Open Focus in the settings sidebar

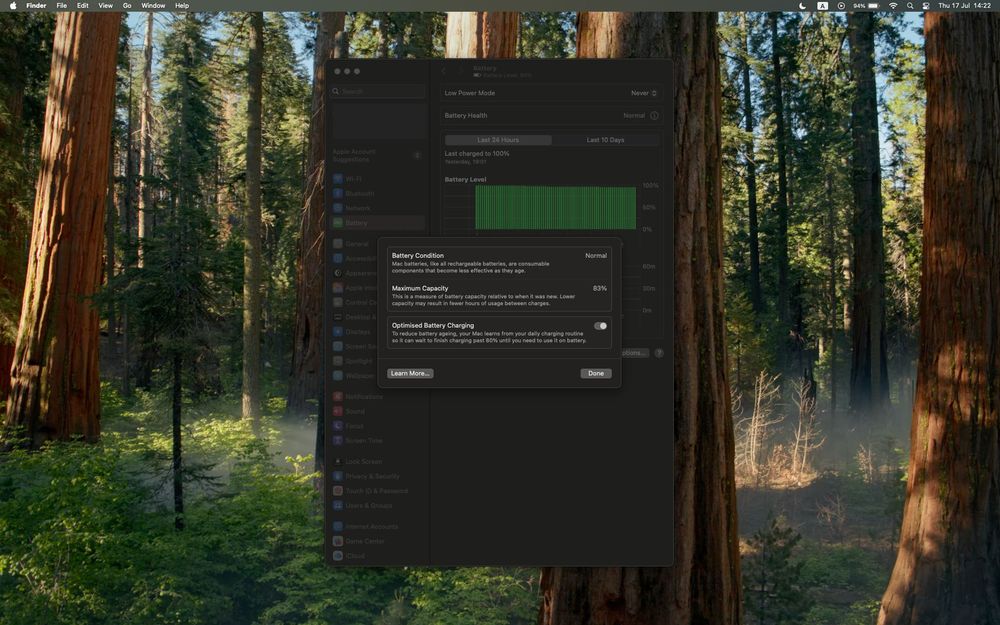coord(378,426)
